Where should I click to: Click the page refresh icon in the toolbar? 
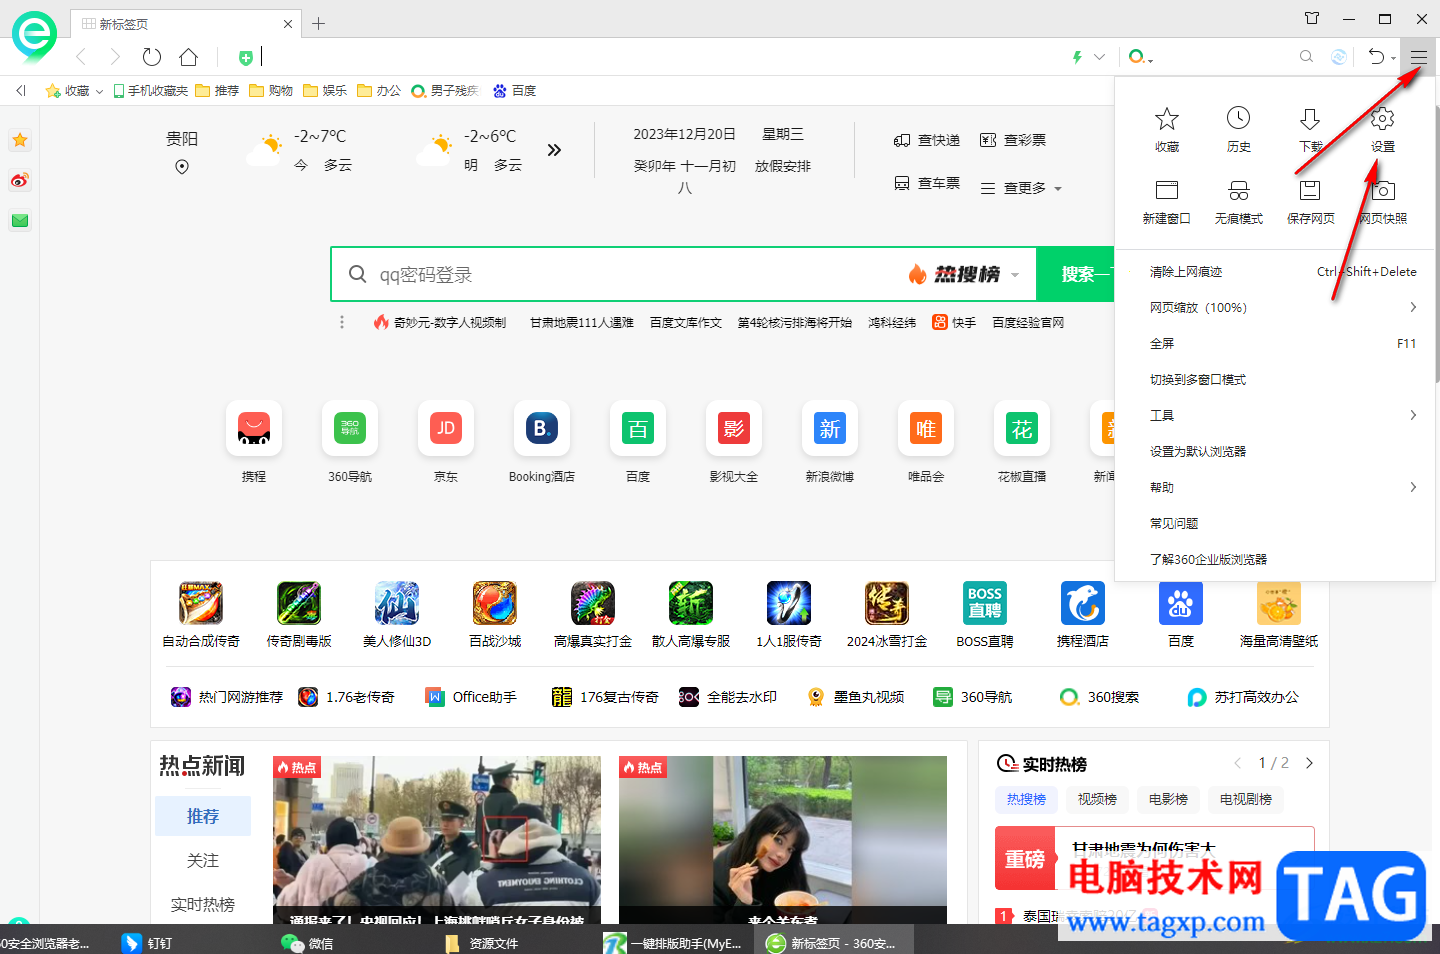(x=151, y=57)
